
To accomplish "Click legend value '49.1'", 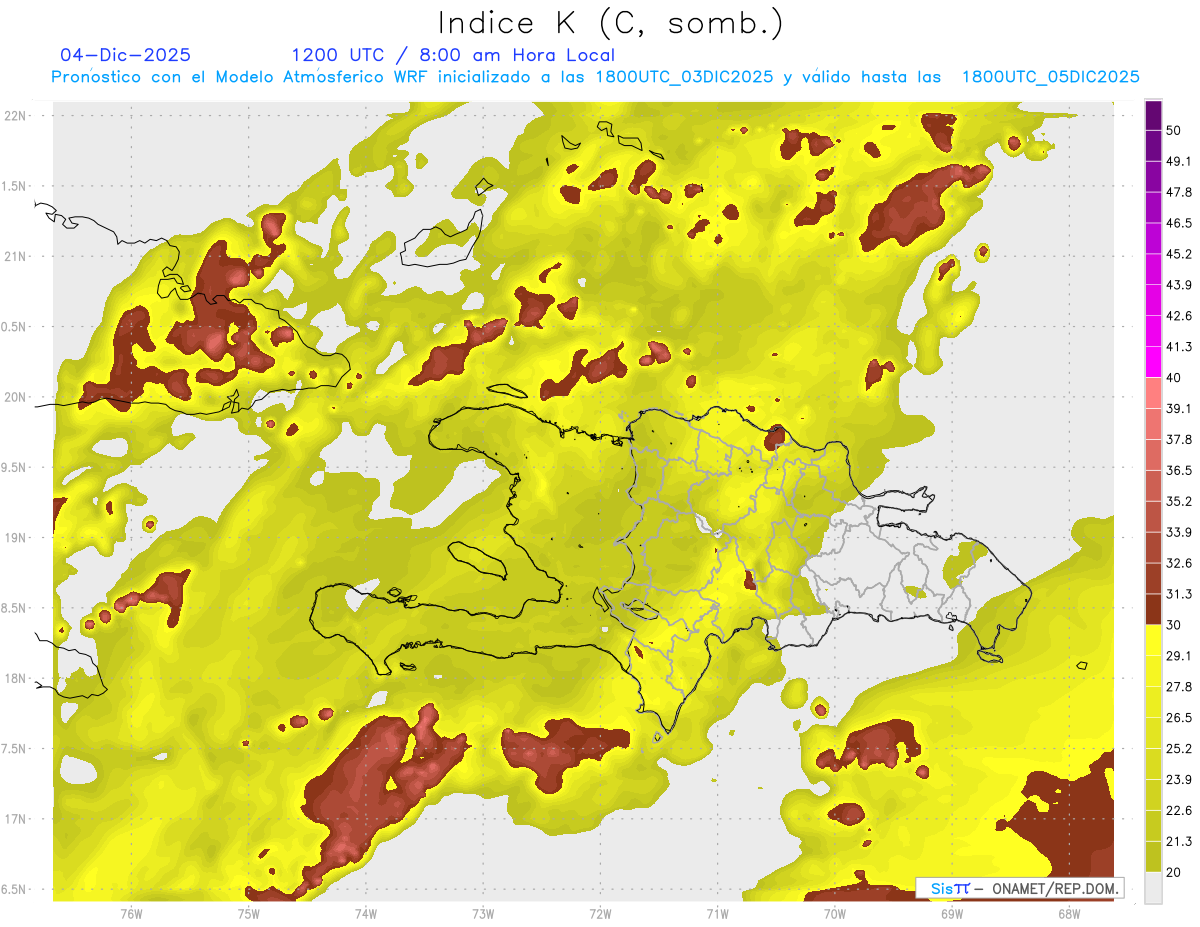I will point(1179,161).
